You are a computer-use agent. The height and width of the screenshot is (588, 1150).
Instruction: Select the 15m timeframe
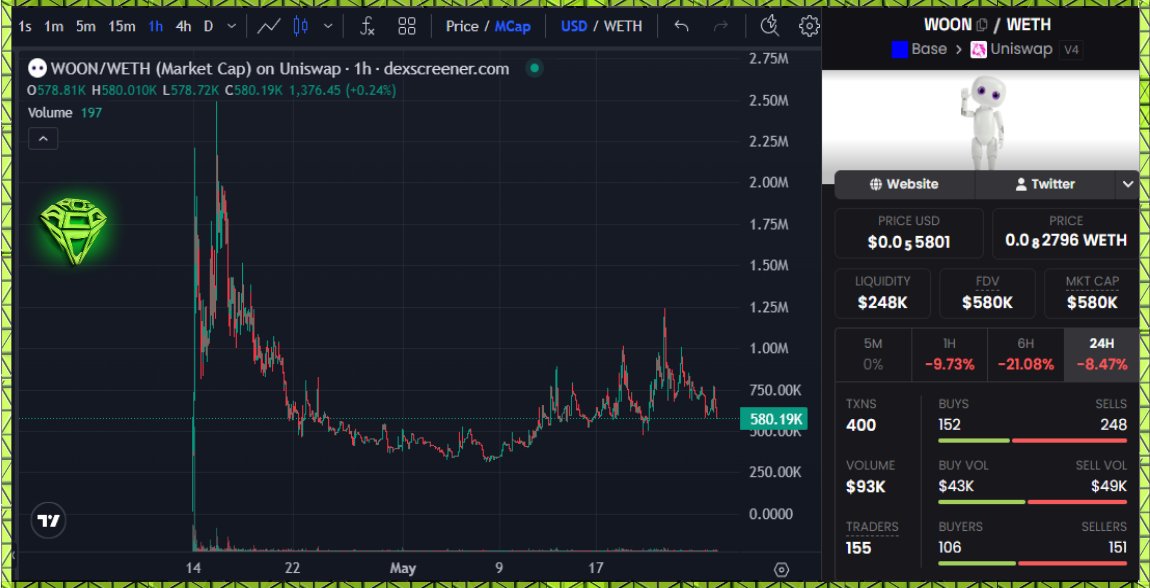click(122, 26)
